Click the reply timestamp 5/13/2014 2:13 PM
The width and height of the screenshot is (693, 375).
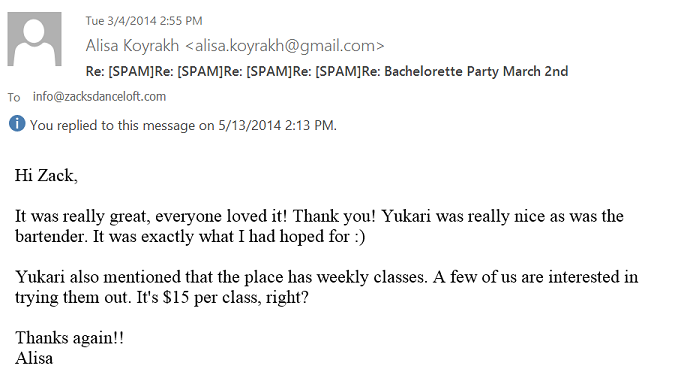(276, 126)
